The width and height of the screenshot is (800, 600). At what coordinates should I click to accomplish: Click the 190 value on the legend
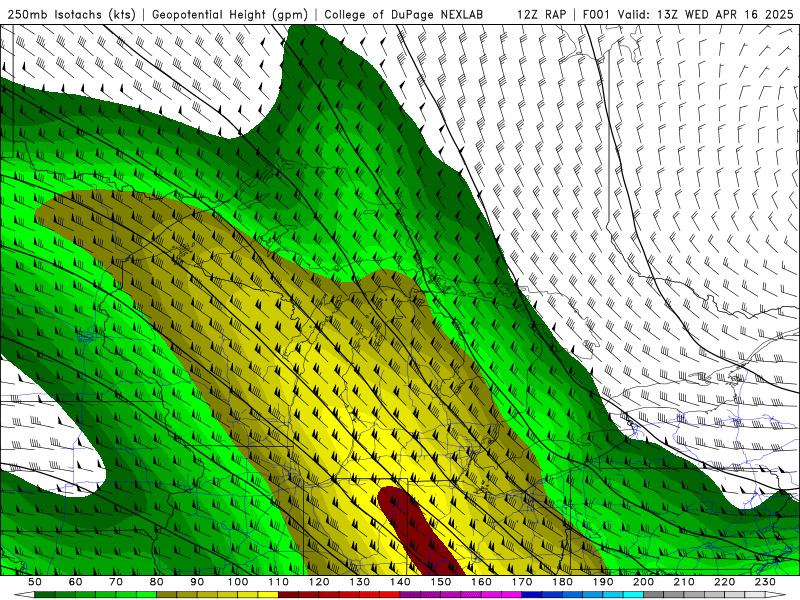pyautogui.click(x=603, y=582)
